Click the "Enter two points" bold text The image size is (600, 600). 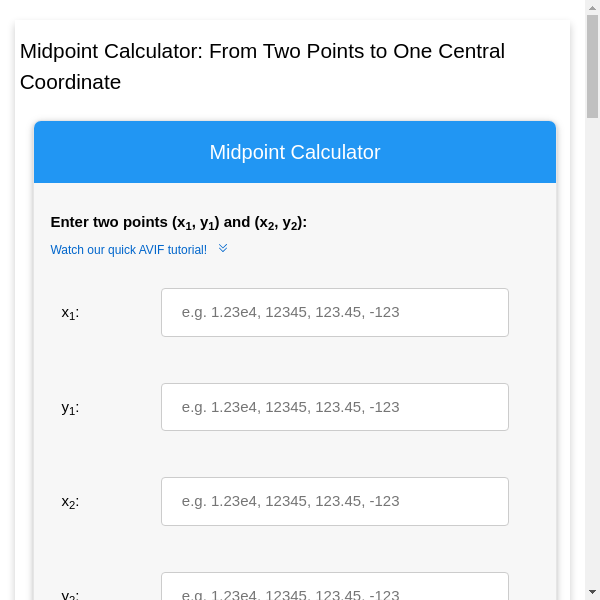(x=109, y=222)
